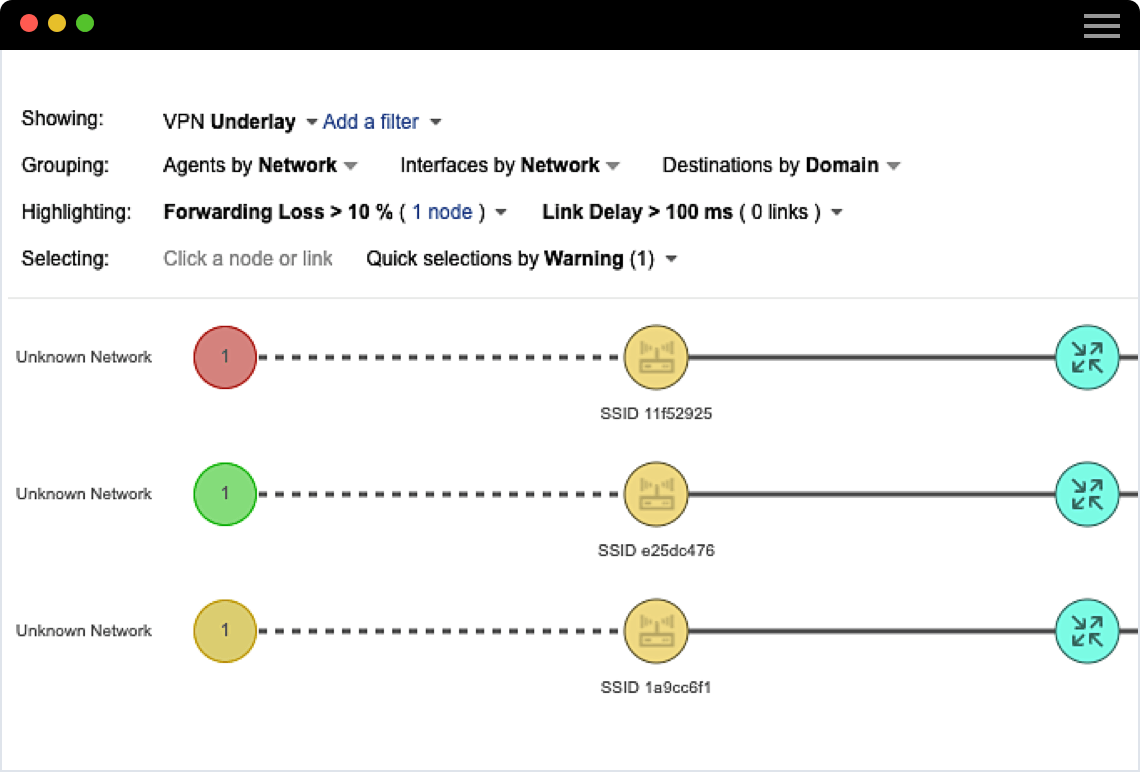Open Quick selections by Warning dropdown
This screenshot has height=772, width=1140.
[x=671, y=260]
